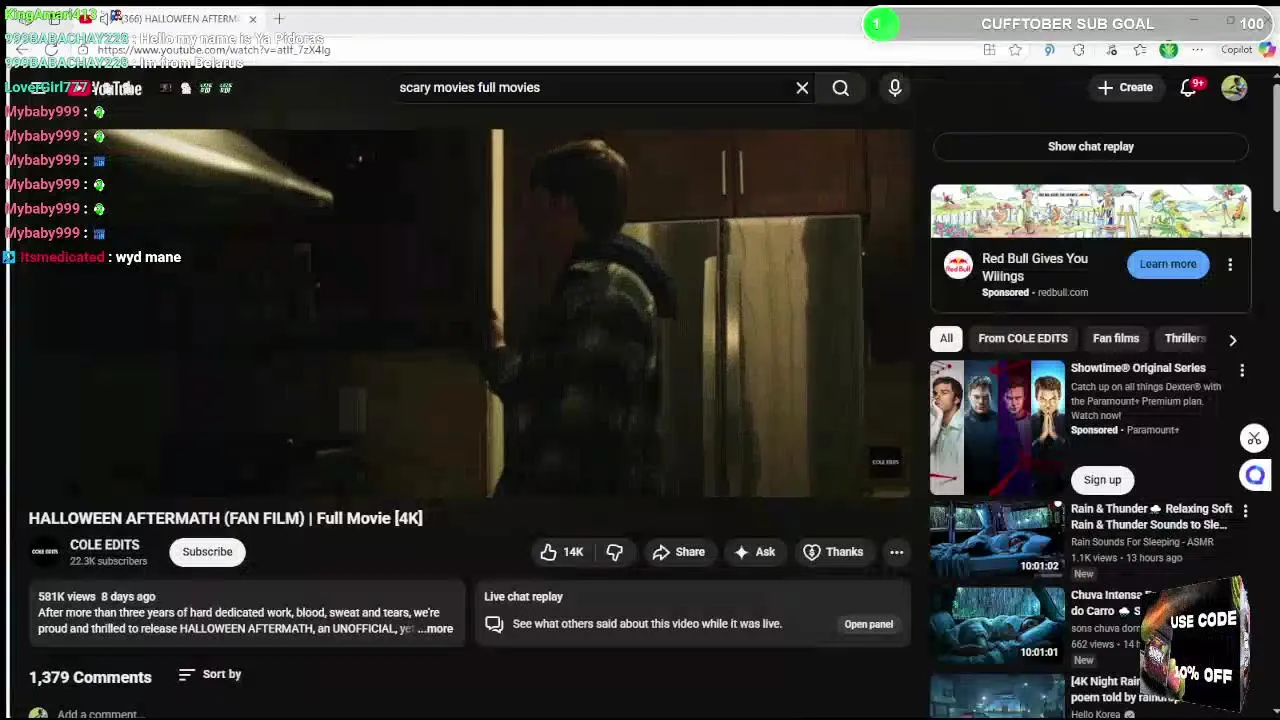
Task: Send a Thanks to the creator
Action: [833, 552]
